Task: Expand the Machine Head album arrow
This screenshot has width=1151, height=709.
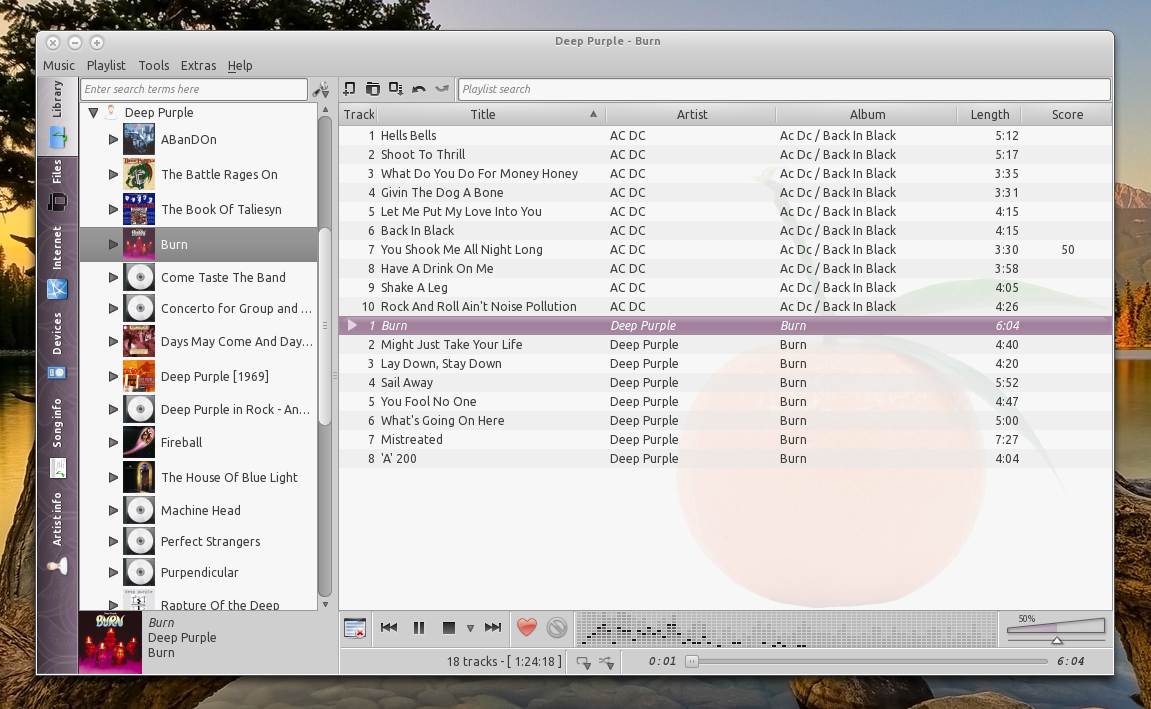Action: click(x=113, y=510)
